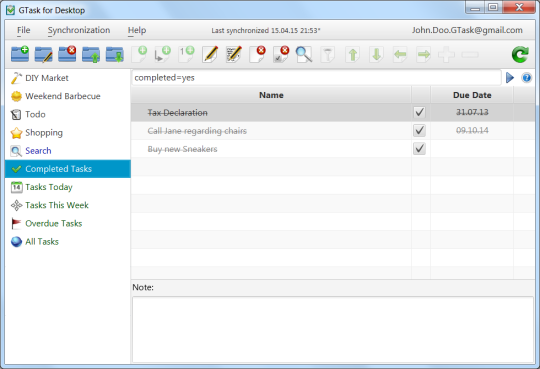Uncheck the Buy new Sneakers checkbox

[x=419, y=149]
